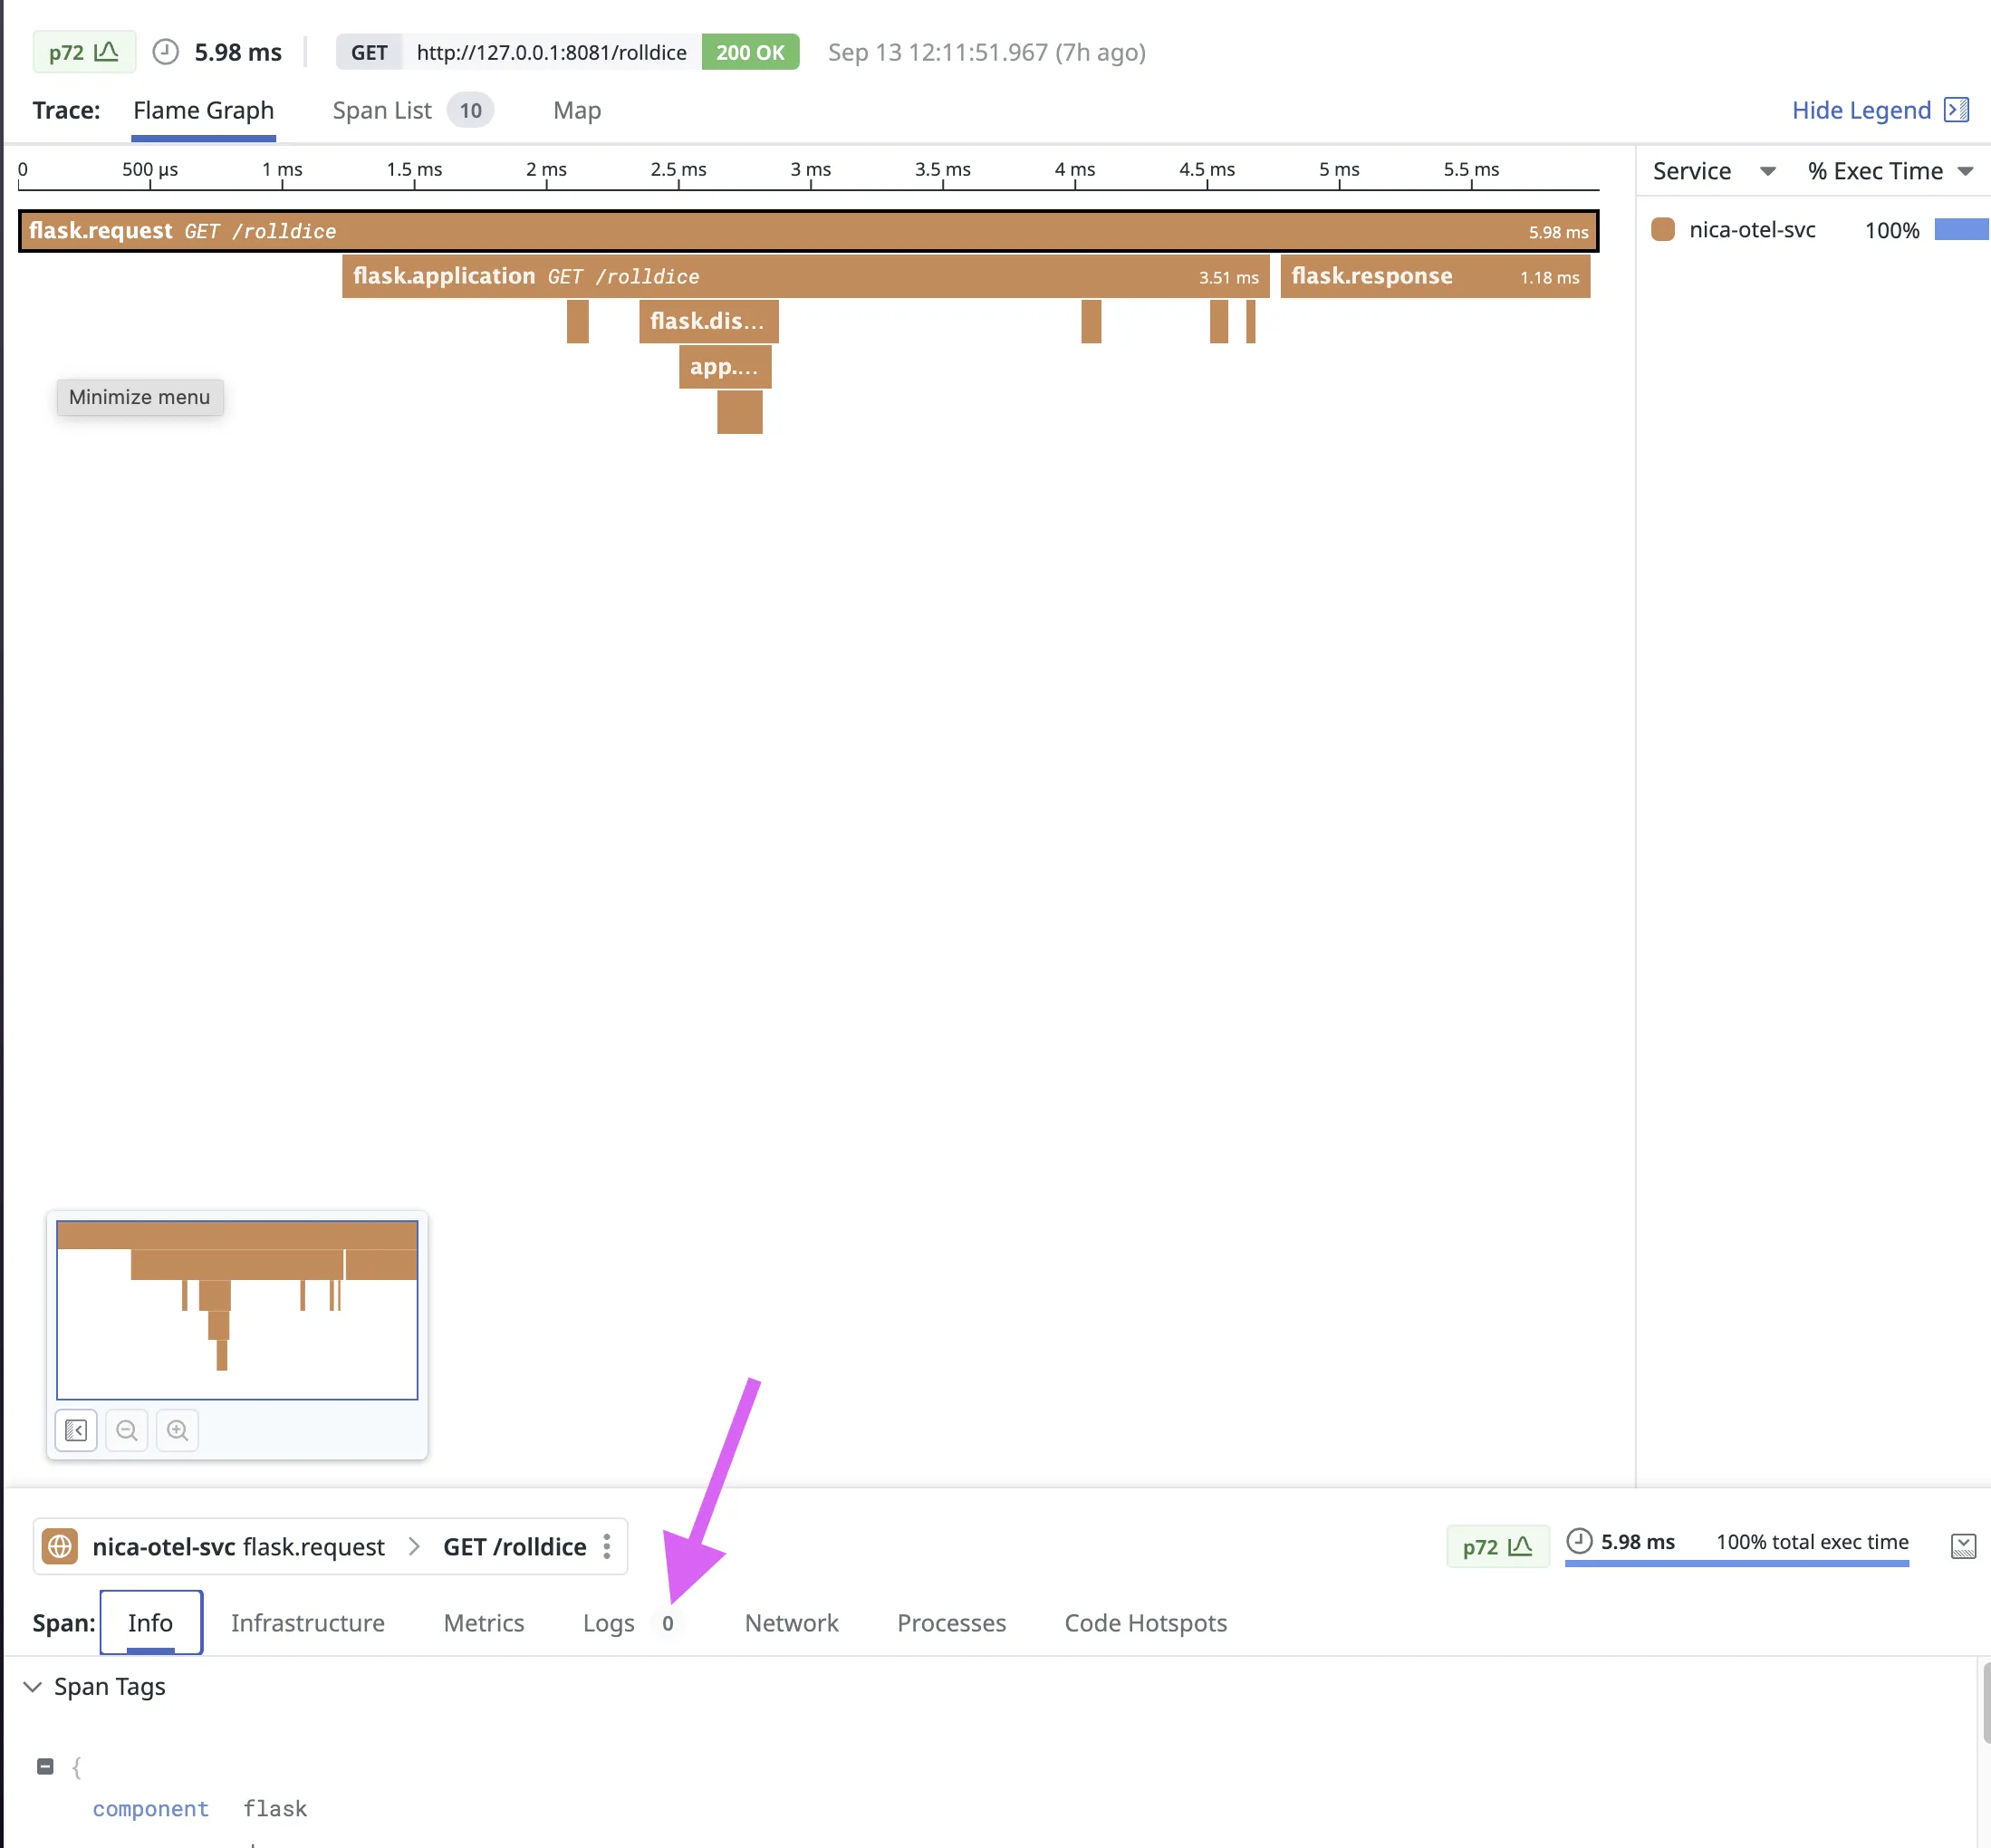Click the Infrastructure tab in span panel
Viewport: 1991px width, 1848px height.
[x=307, y=1622]
